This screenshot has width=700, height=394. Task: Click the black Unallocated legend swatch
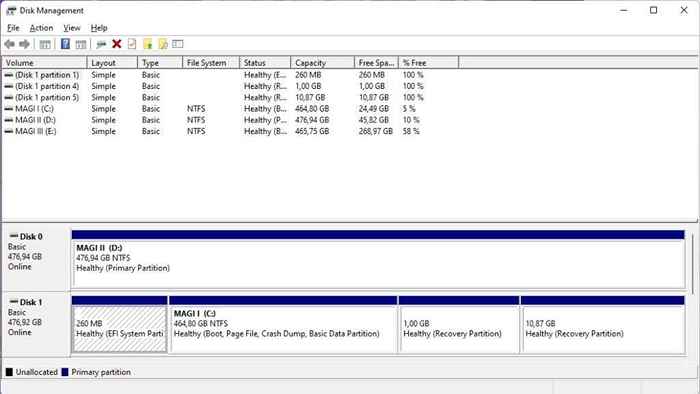[9, 372]
